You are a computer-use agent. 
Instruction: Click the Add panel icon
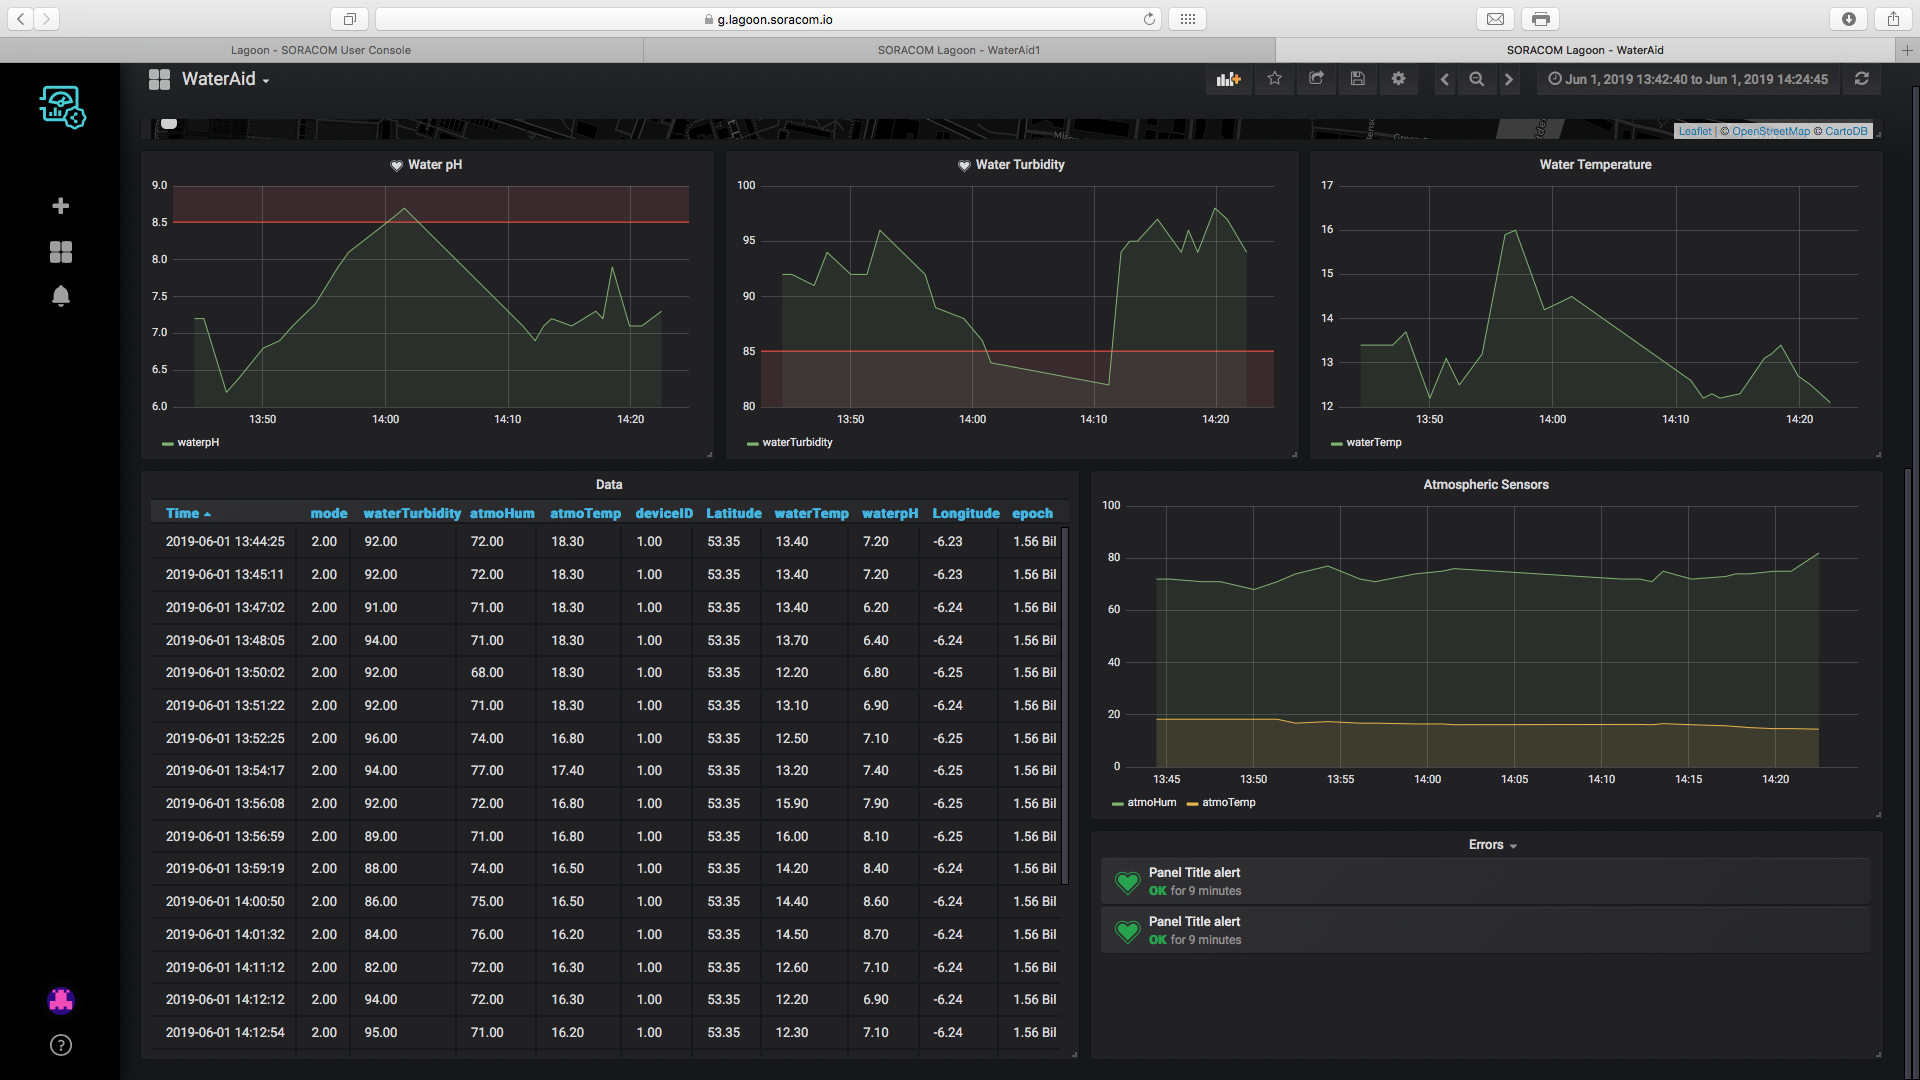1228,79
